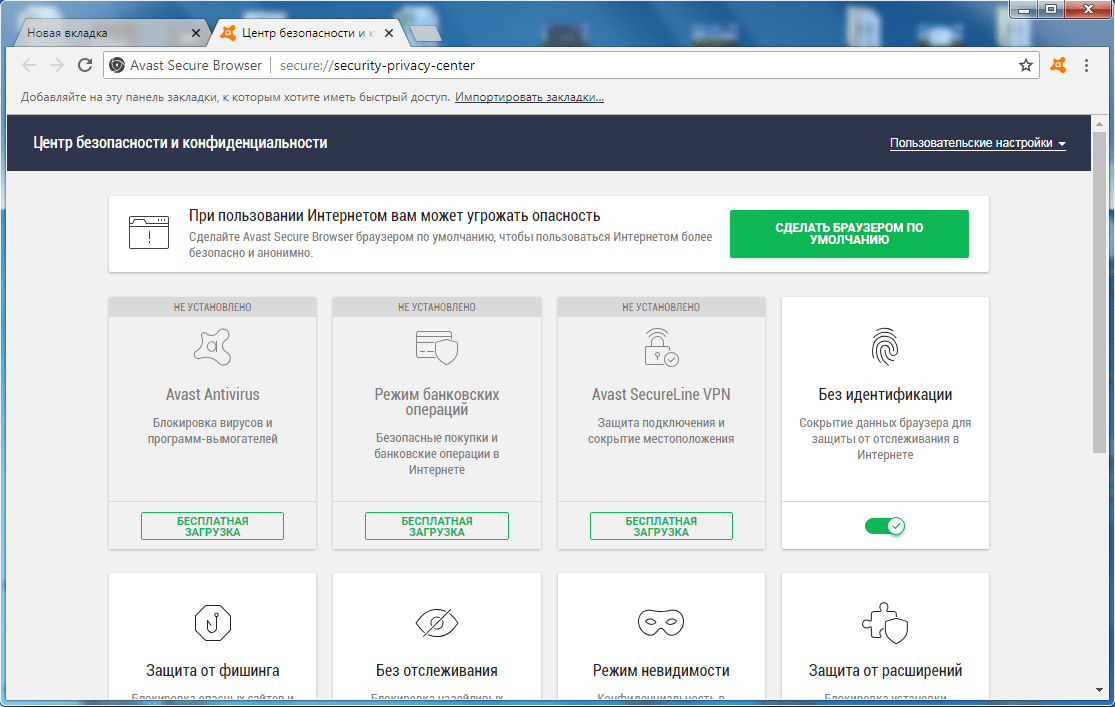Click the Avast Antivirus title text

pos(213,394)
